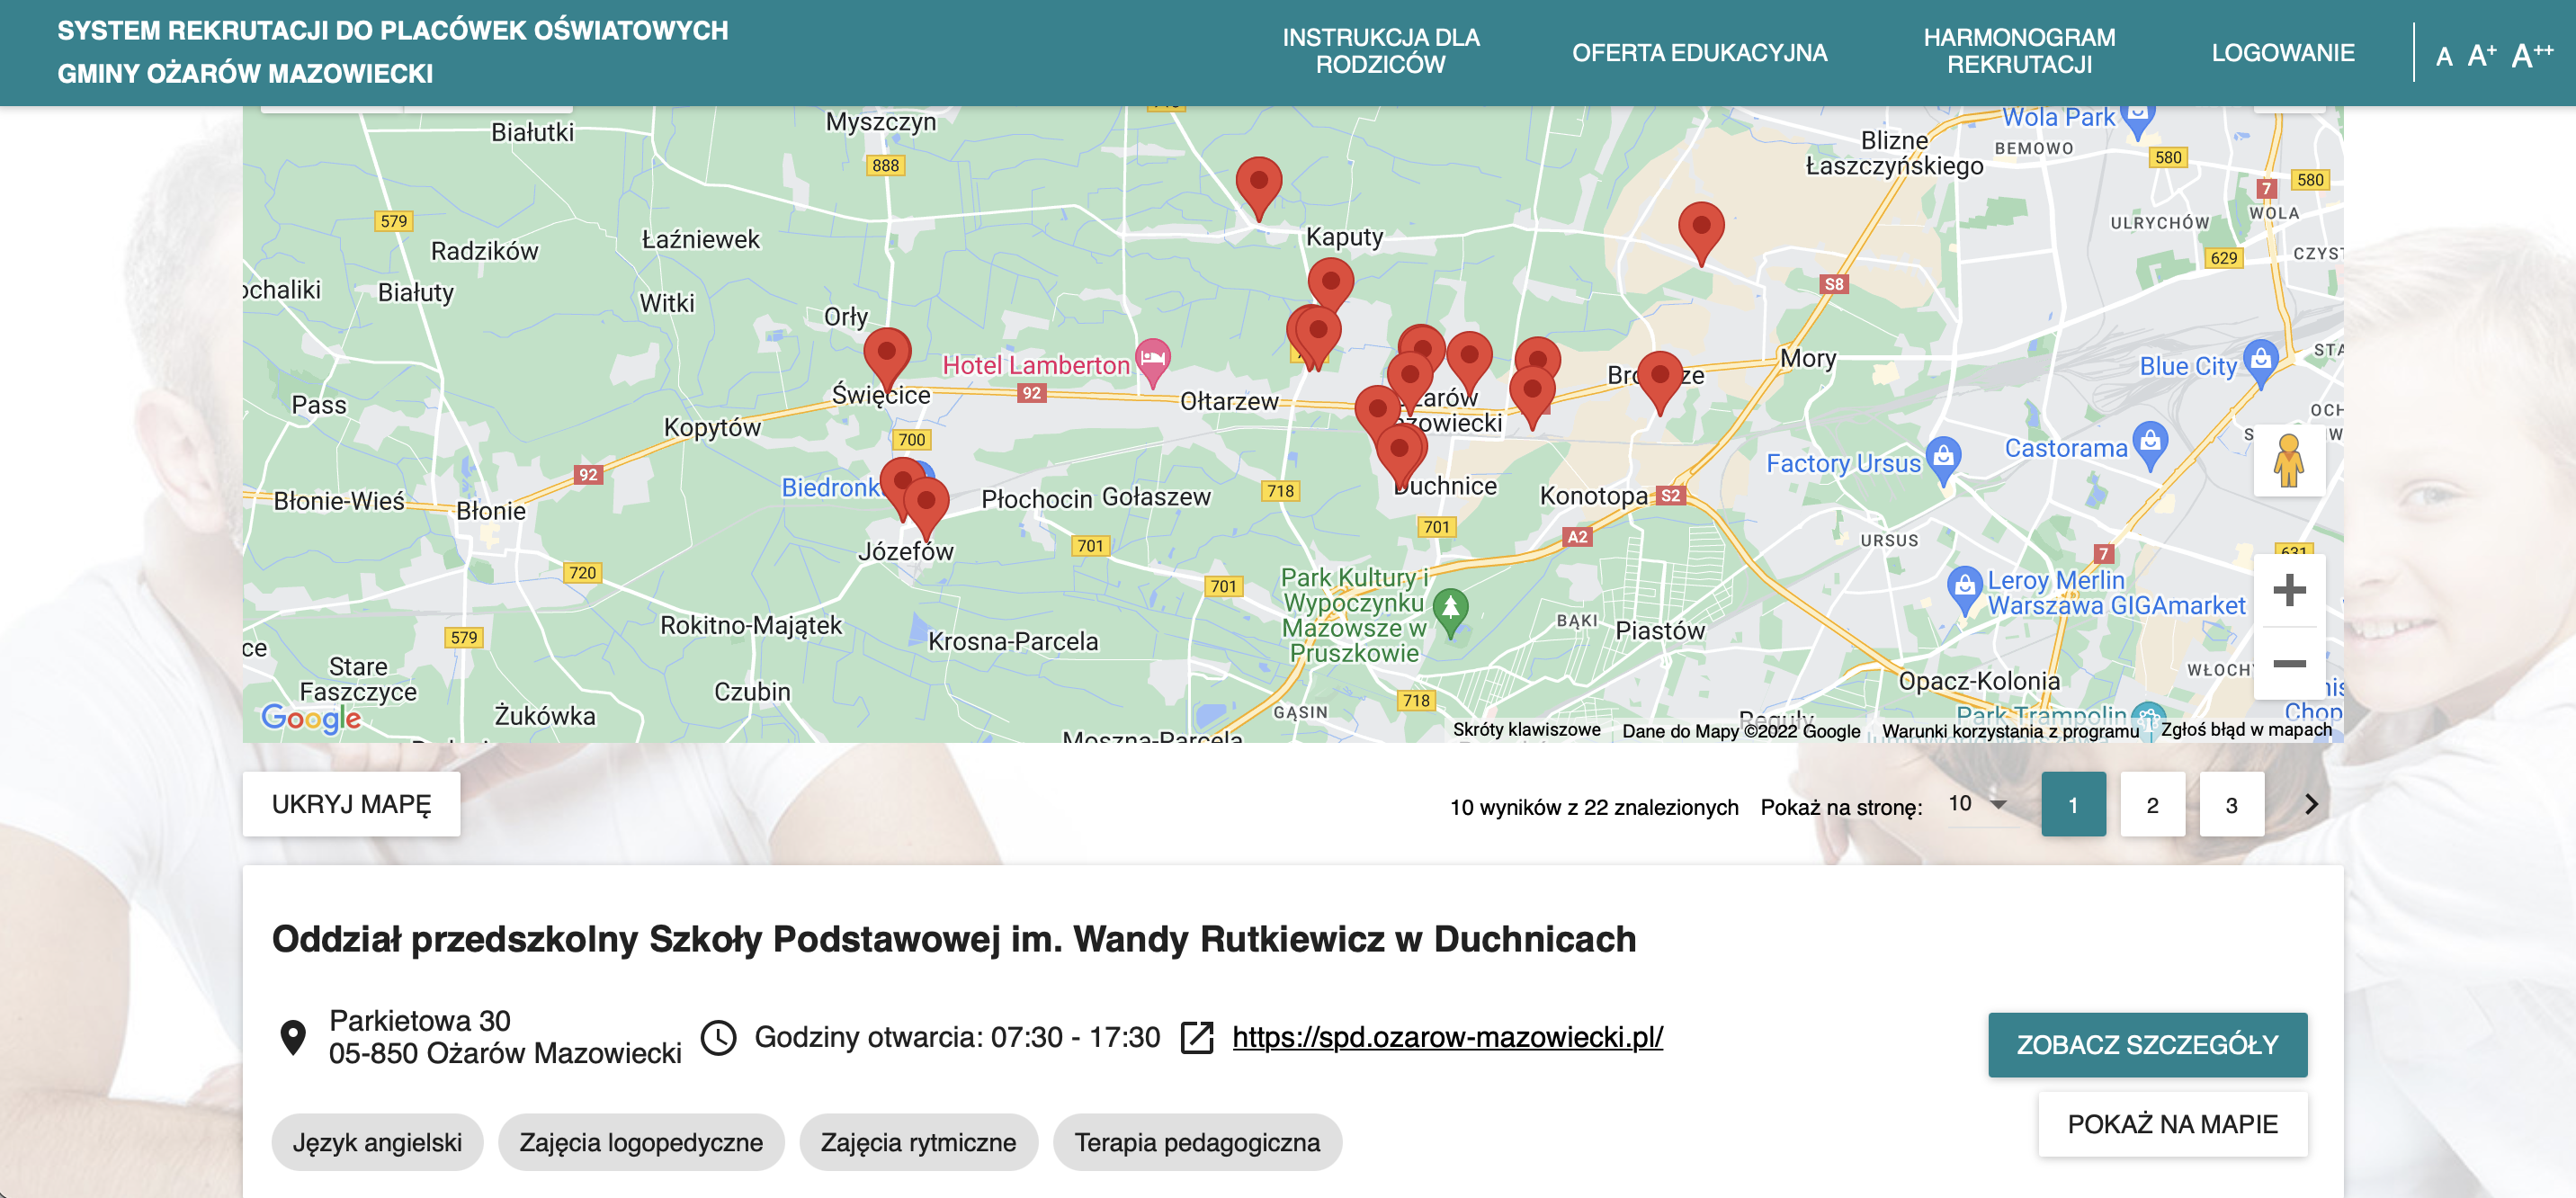Click the external link icon beside the URL
Image resolution: width=2576 pixels, height=1198 pixels.
pyautogui.click(x=1197, y=1037)
